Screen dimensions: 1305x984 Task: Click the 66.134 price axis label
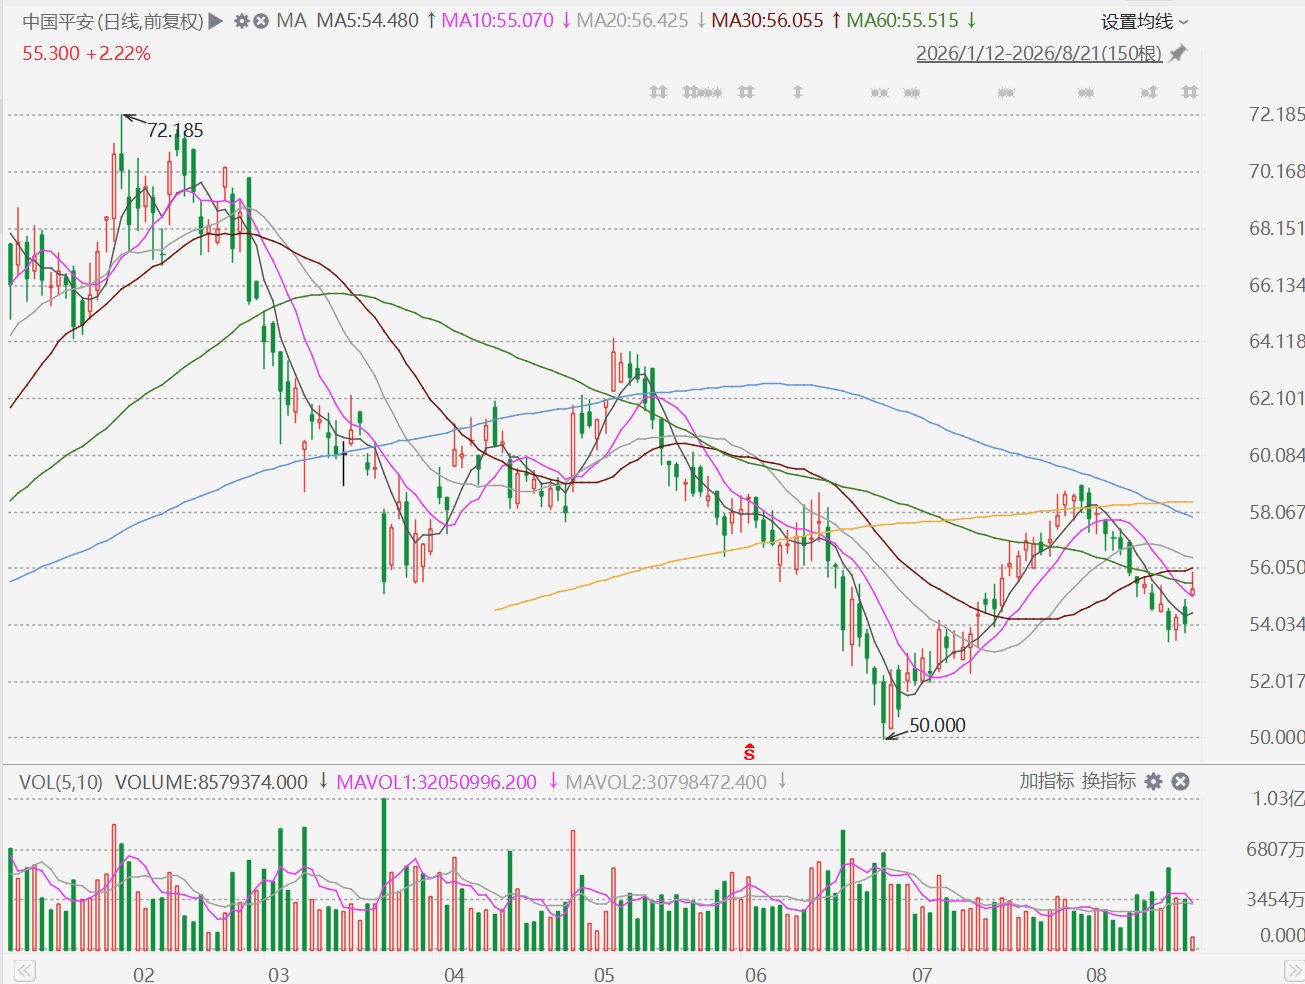point(1276,285)
